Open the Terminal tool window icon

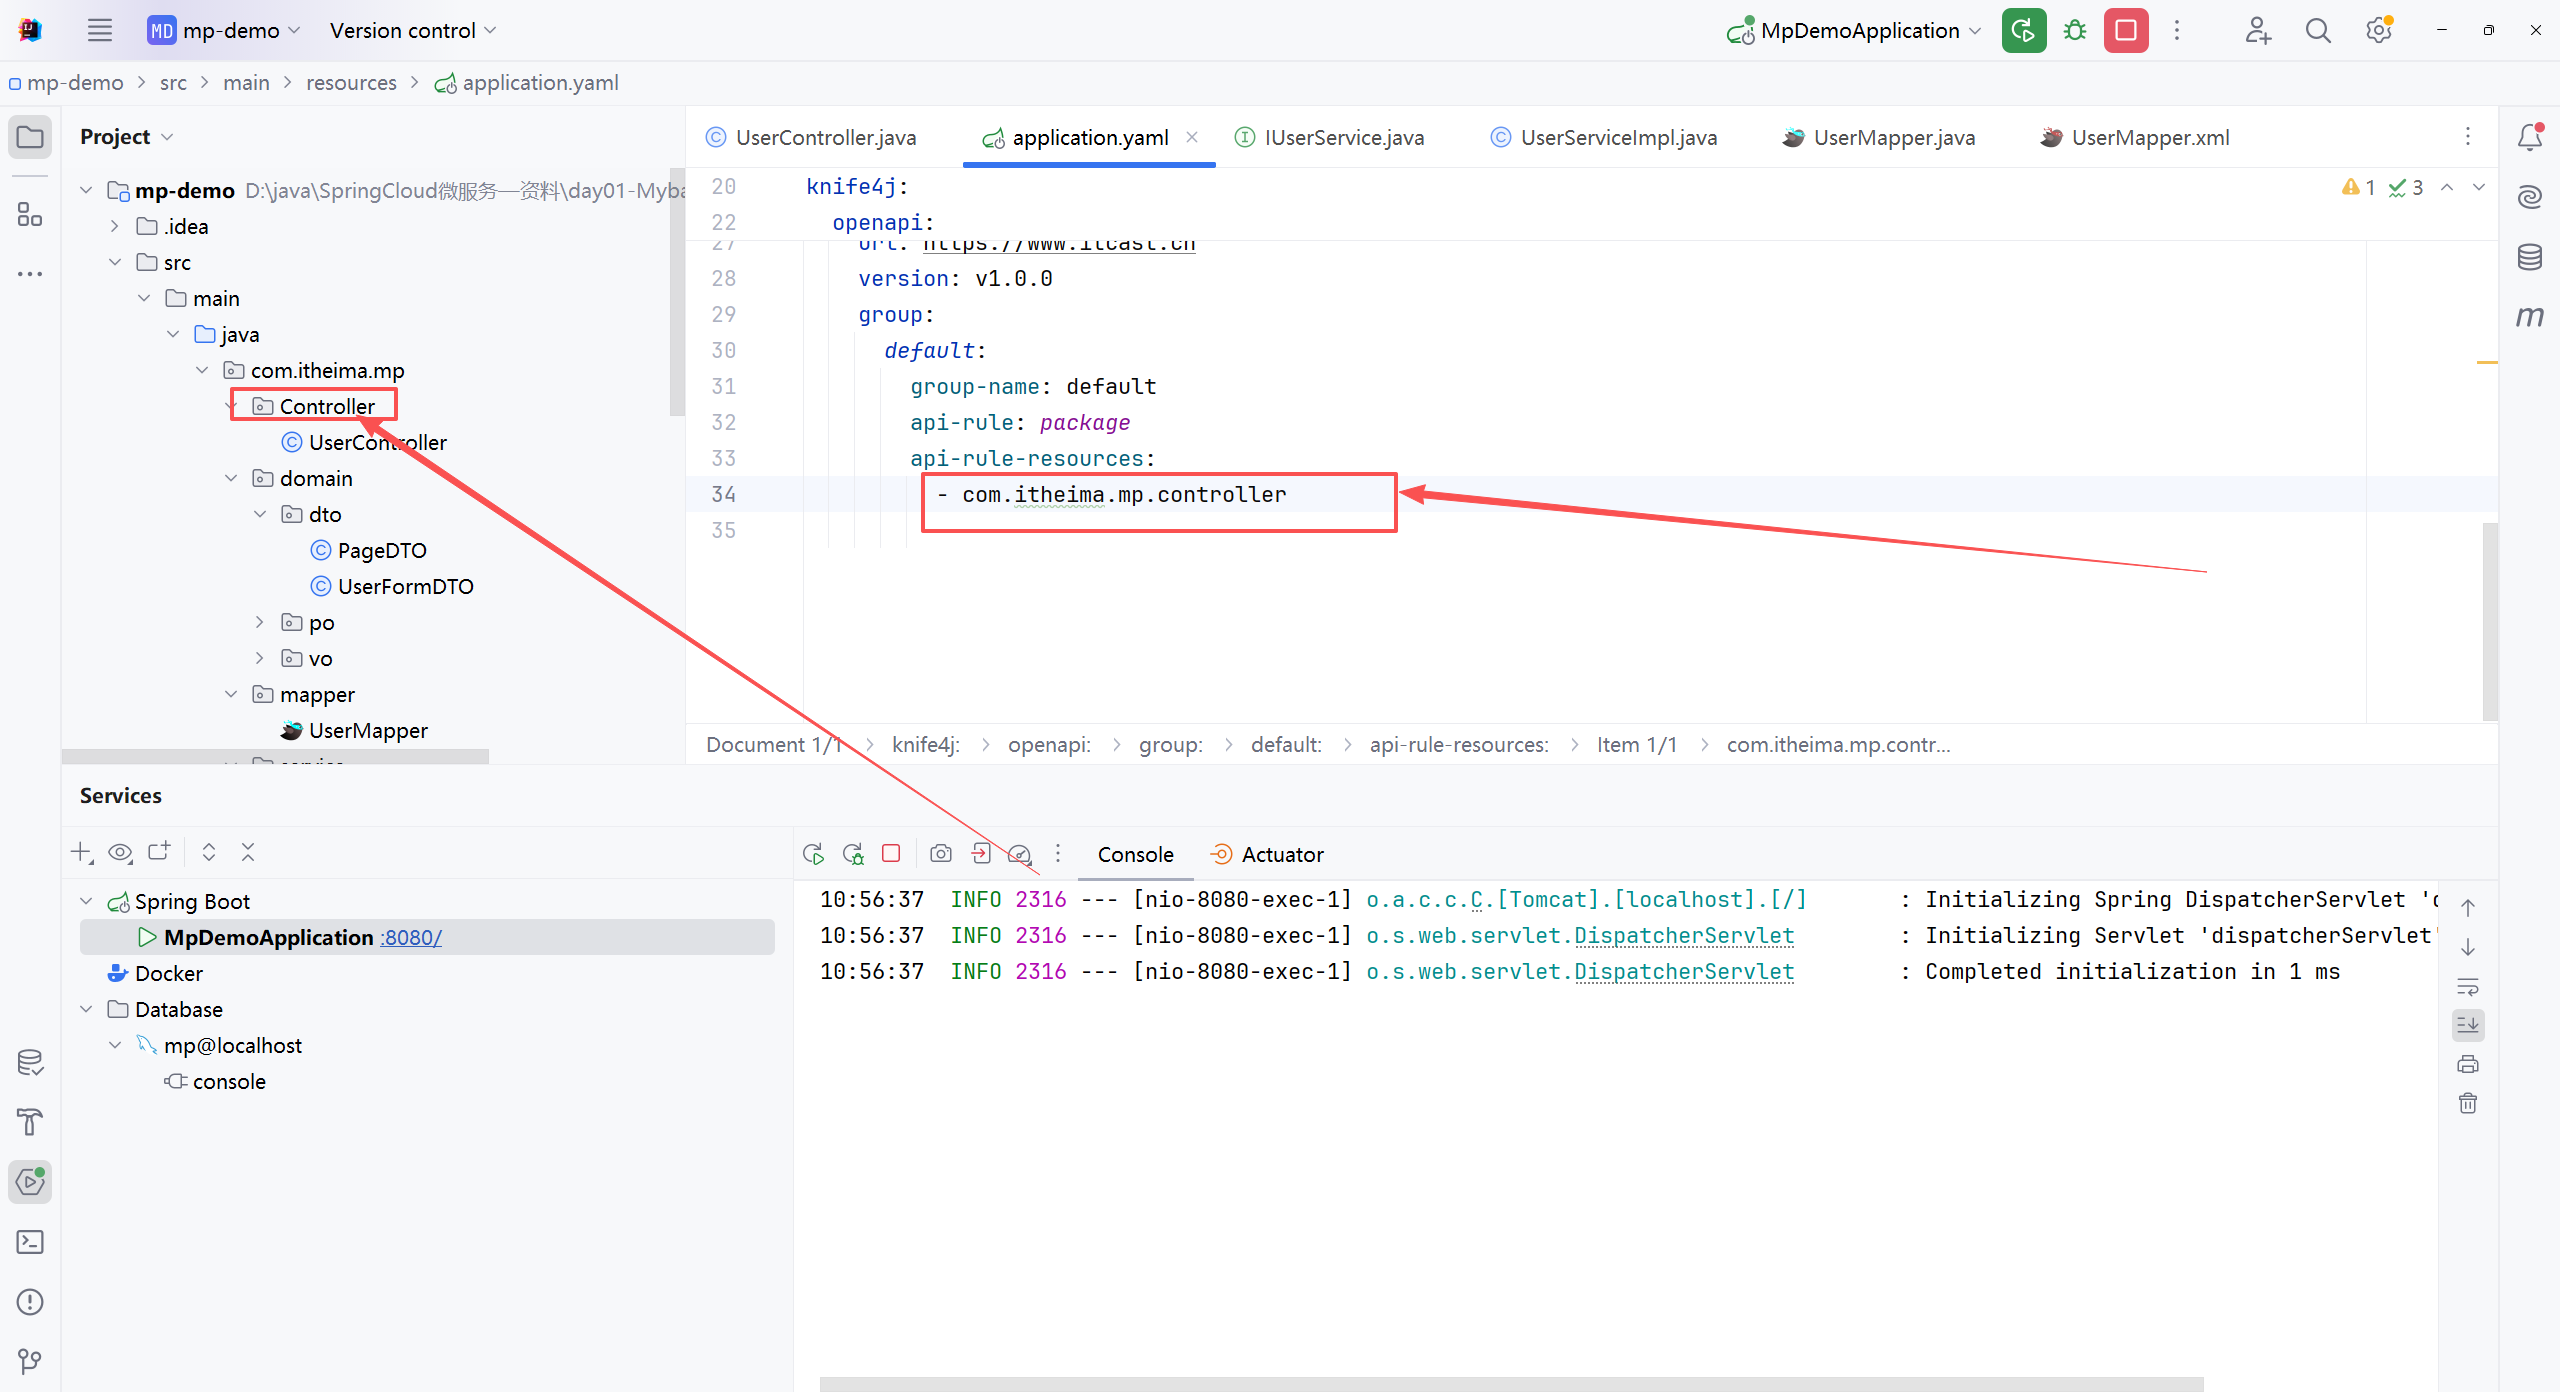pos(30,1242)
